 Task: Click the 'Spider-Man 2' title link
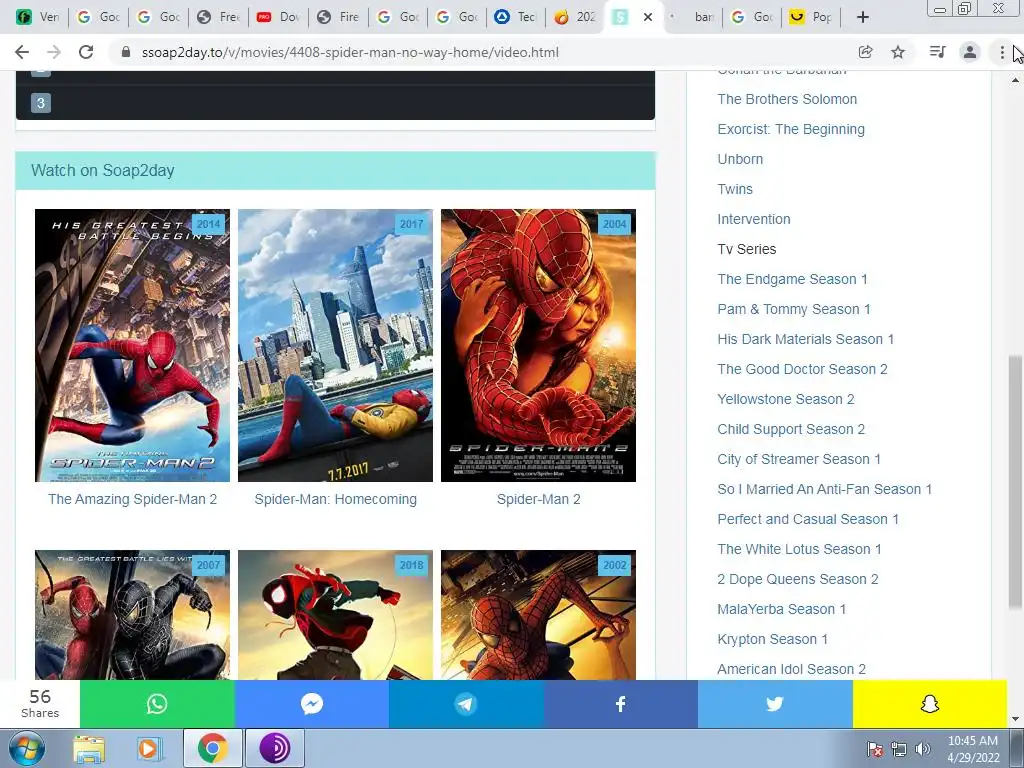(x=539, y=500)
